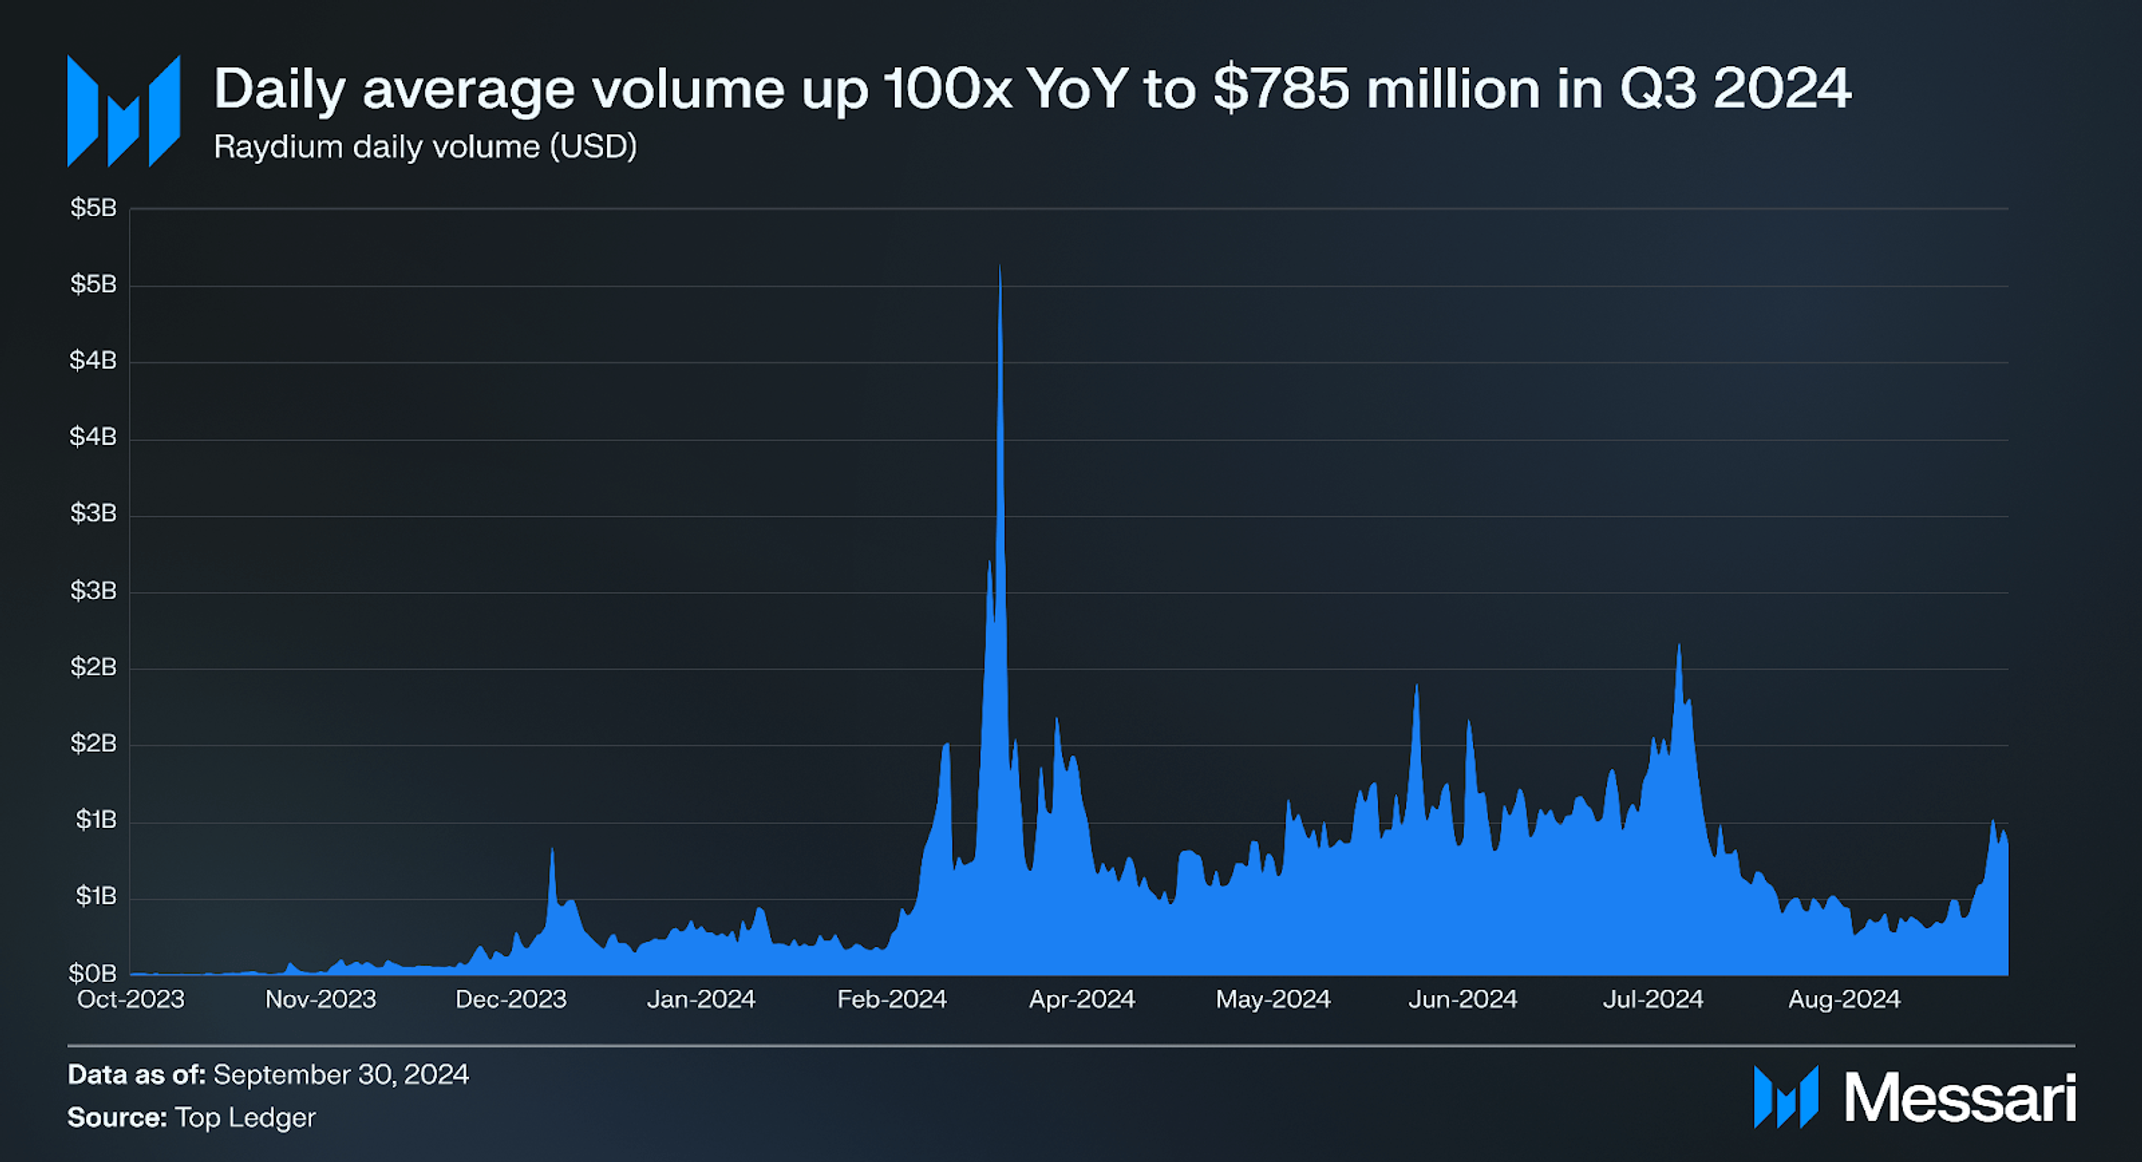2142x1162 pixels.
Task: Click the May-2024 x-axis label
Action: (1273, 999)
